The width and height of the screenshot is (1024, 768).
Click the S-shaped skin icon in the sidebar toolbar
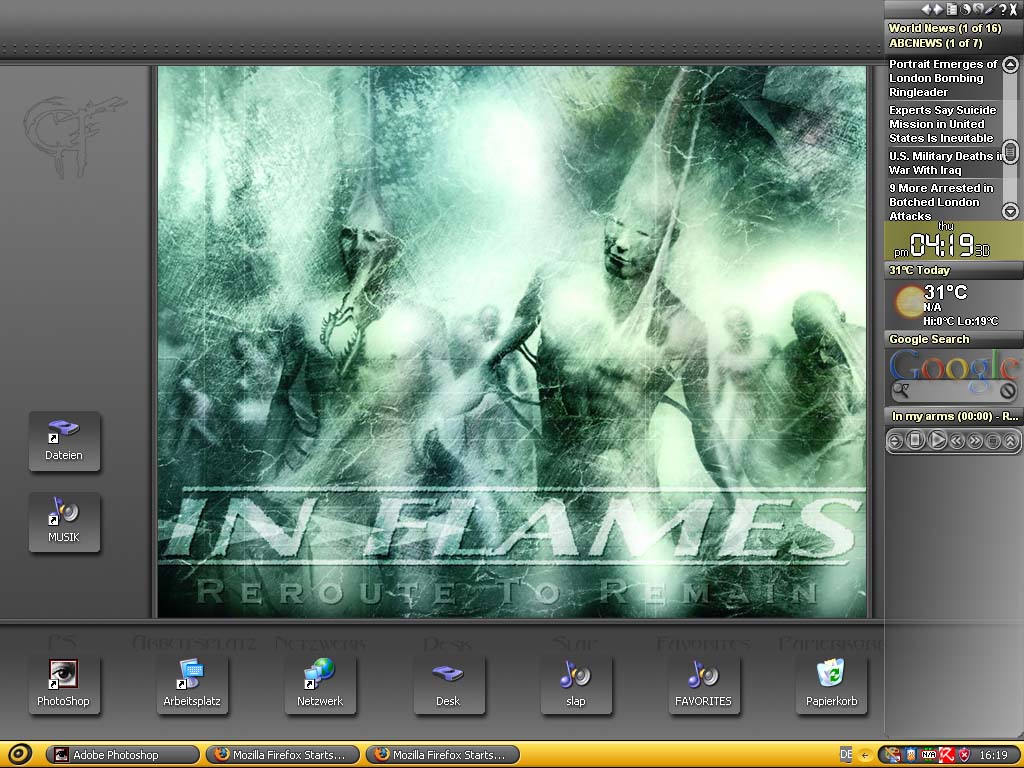tap(978, 9)
